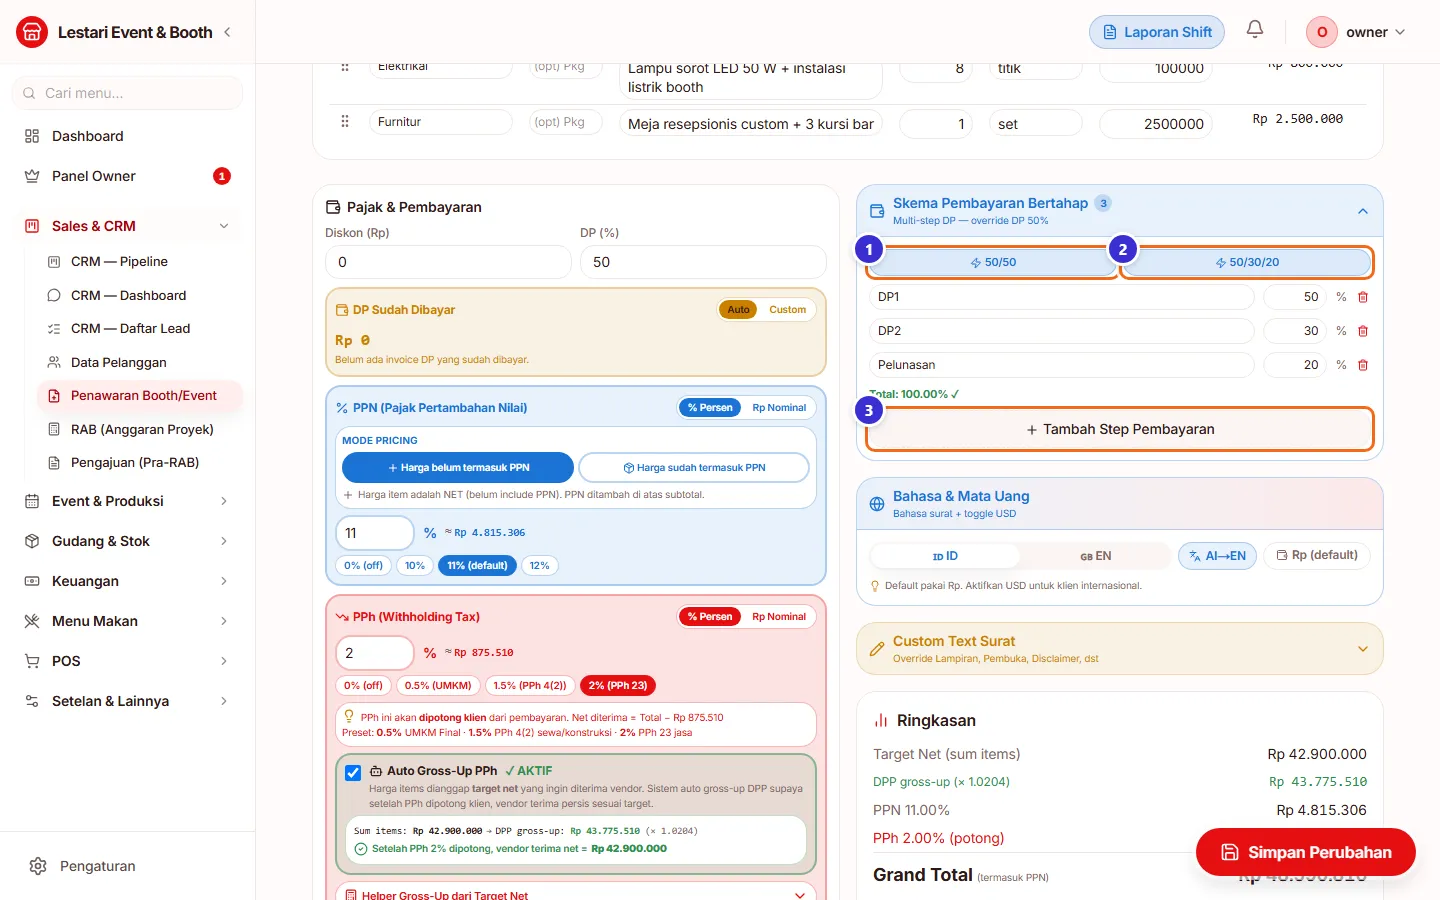Screen dimensions: 1440x900
Task: Add a step with Tambah Step Pembayaran
Action: 1120,429
